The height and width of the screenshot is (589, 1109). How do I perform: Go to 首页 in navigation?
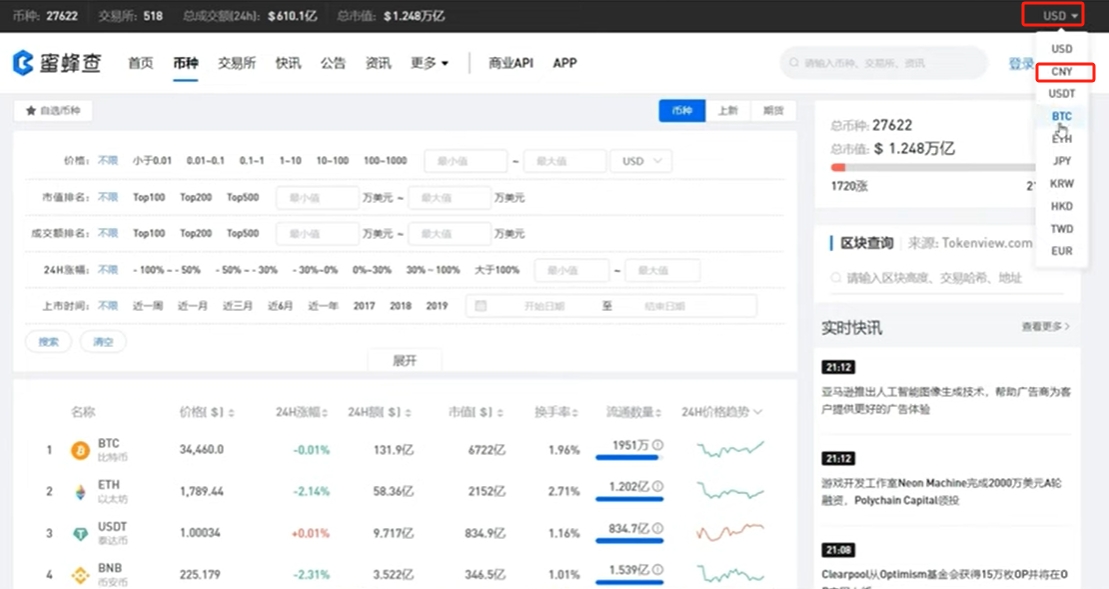point(140,63)
